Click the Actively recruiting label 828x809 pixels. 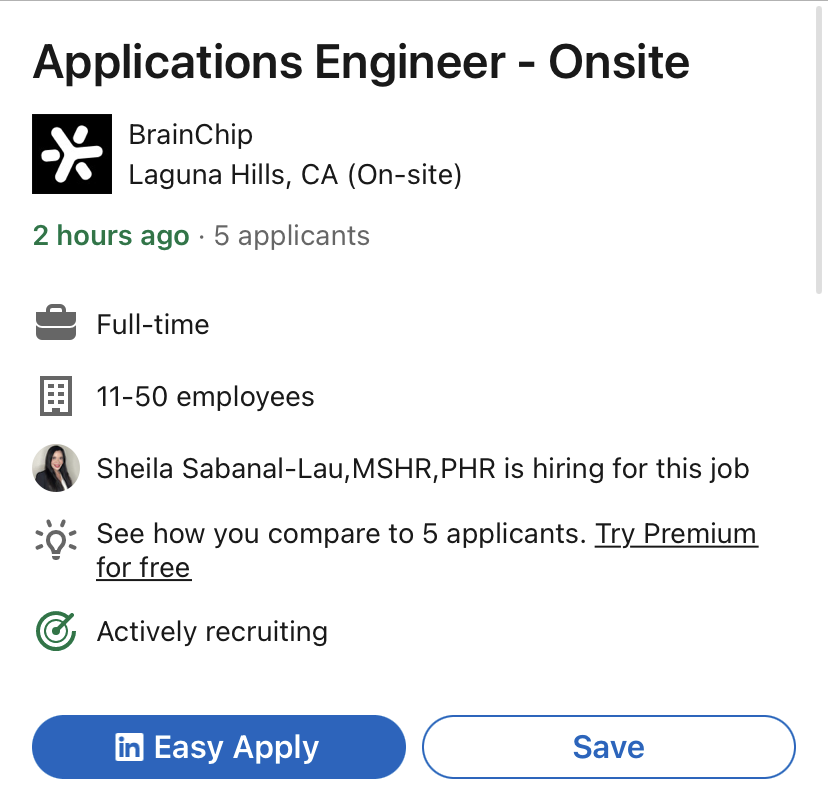click(212, 632)
